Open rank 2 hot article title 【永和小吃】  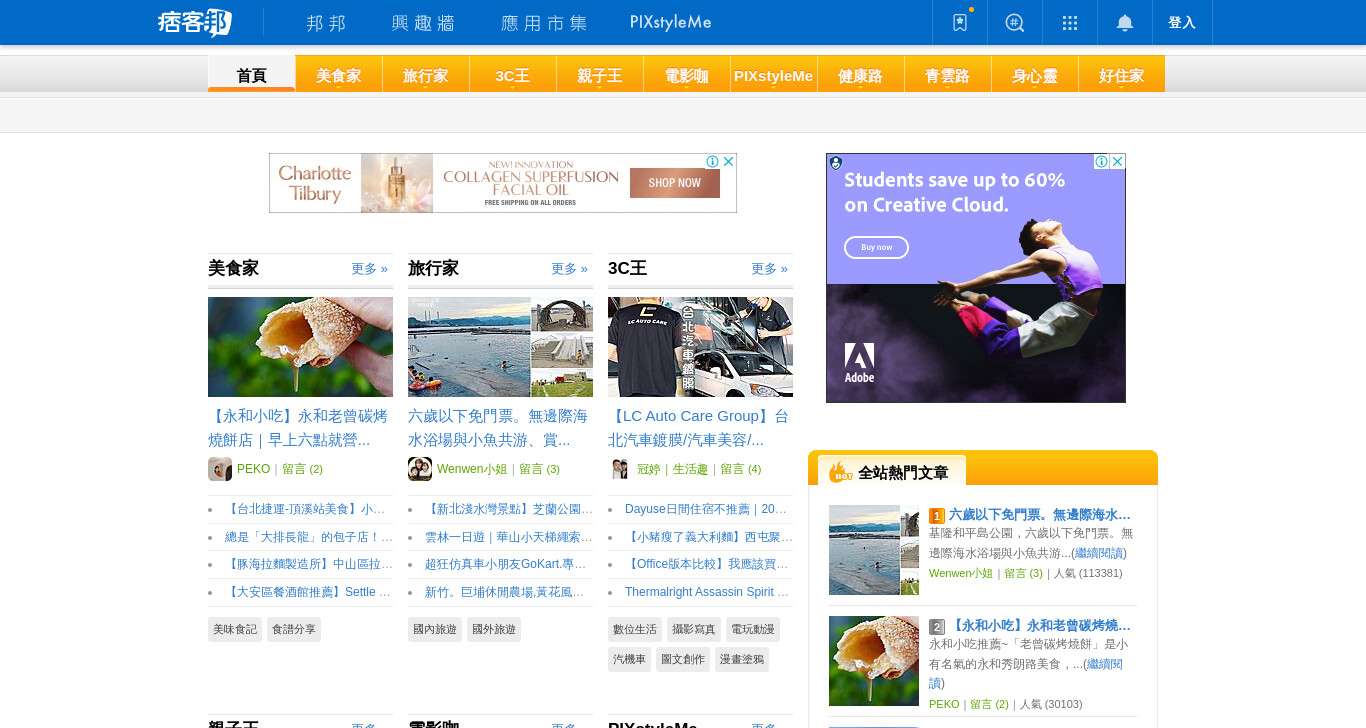point(1040,625)
